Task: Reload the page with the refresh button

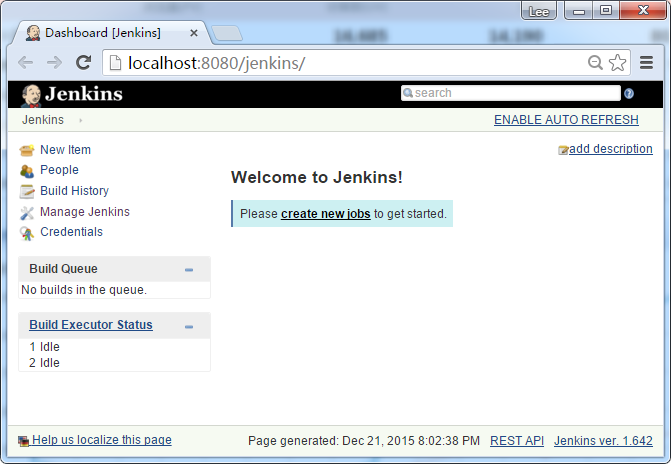Action: 84,63
